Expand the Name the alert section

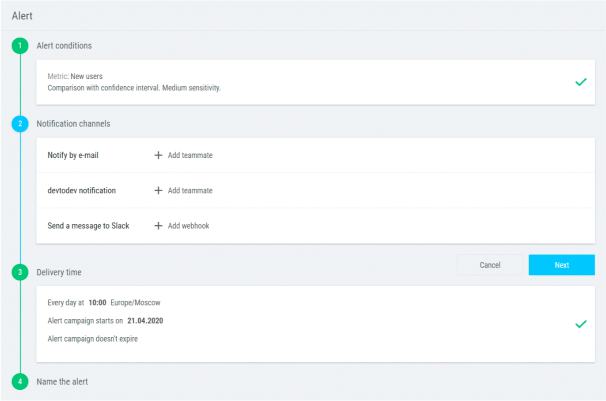point(63,381)
